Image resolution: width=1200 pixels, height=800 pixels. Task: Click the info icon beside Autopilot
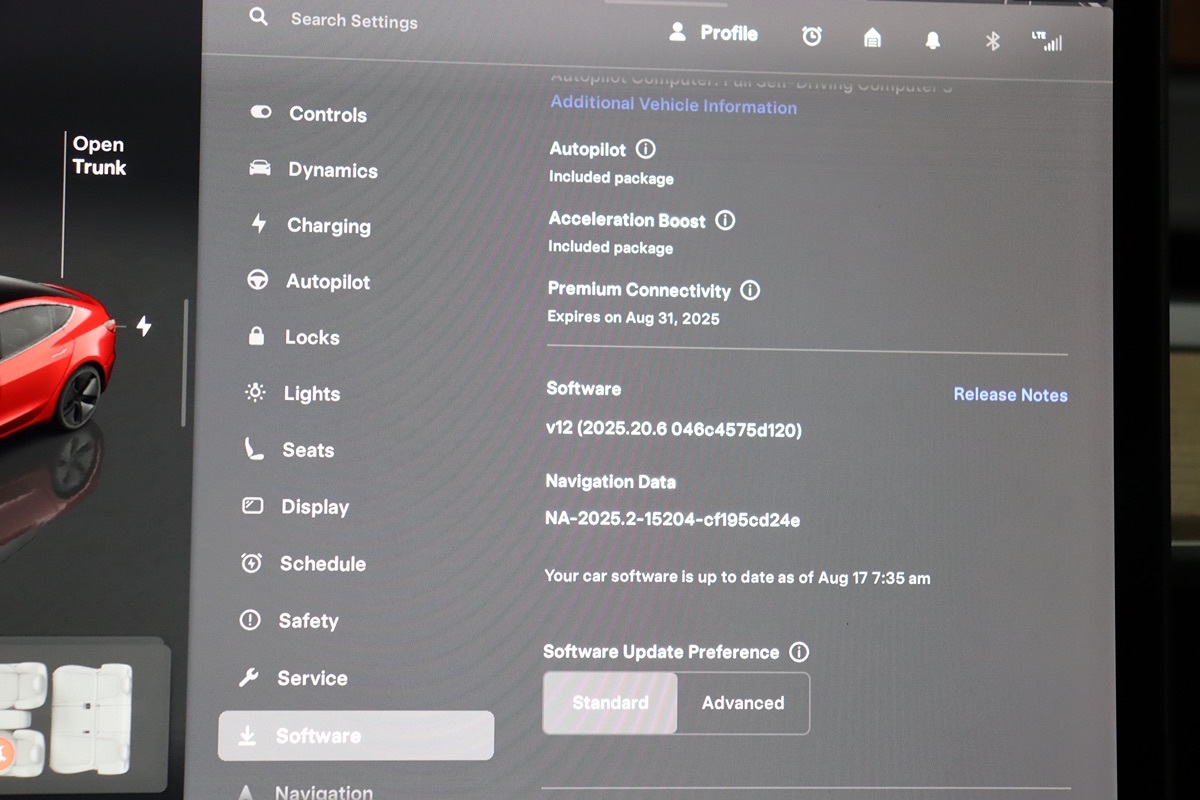(x=646, y=149)
